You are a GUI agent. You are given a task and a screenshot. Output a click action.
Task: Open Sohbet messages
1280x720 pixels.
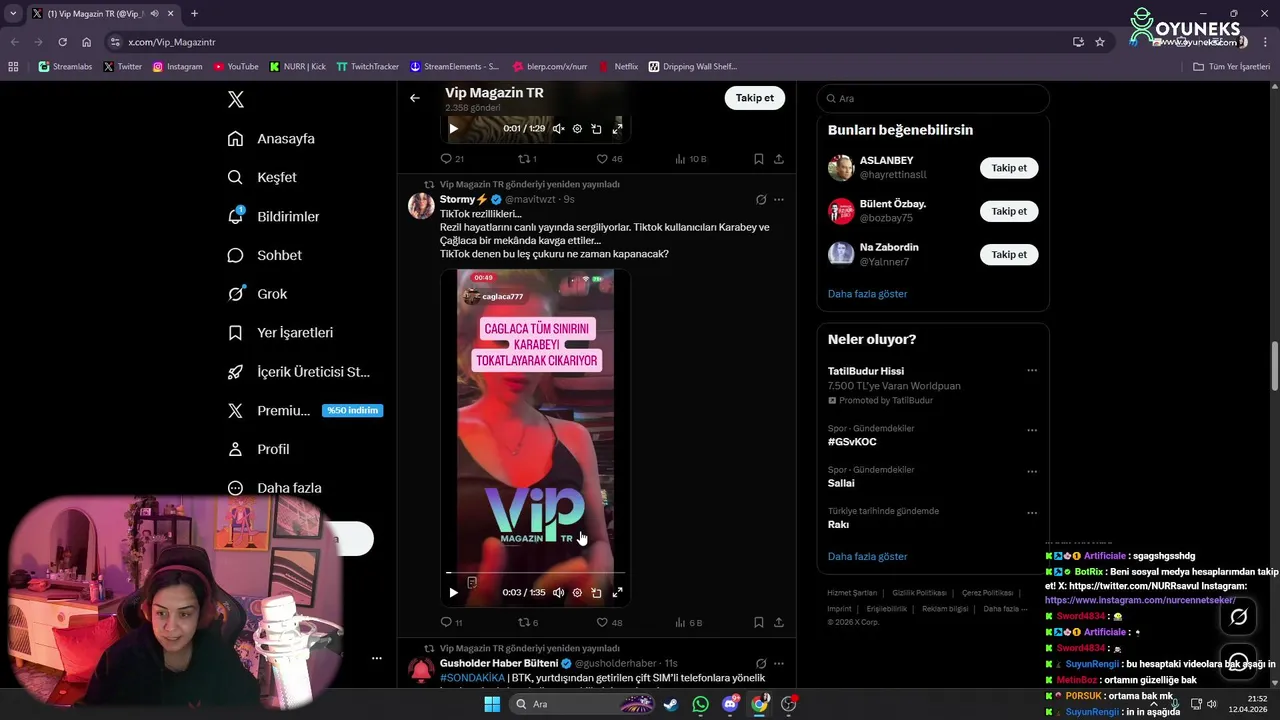(x=264, y=255)
